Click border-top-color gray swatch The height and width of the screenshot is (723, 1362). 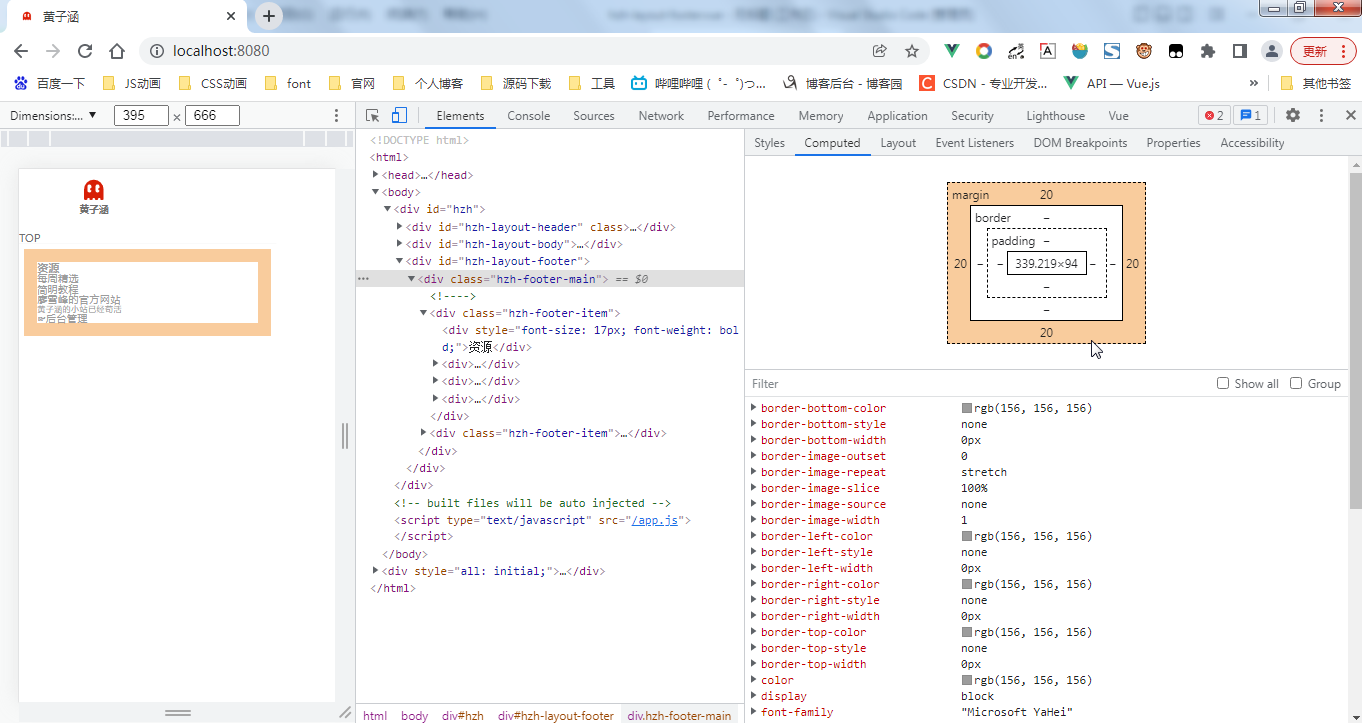tap(967, 632)
